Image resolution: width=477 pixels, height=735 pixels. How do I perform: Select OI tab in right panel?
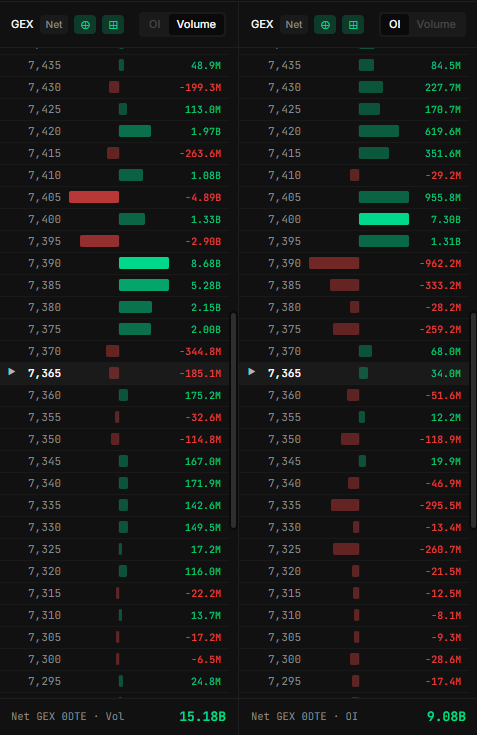click(395, 24)
